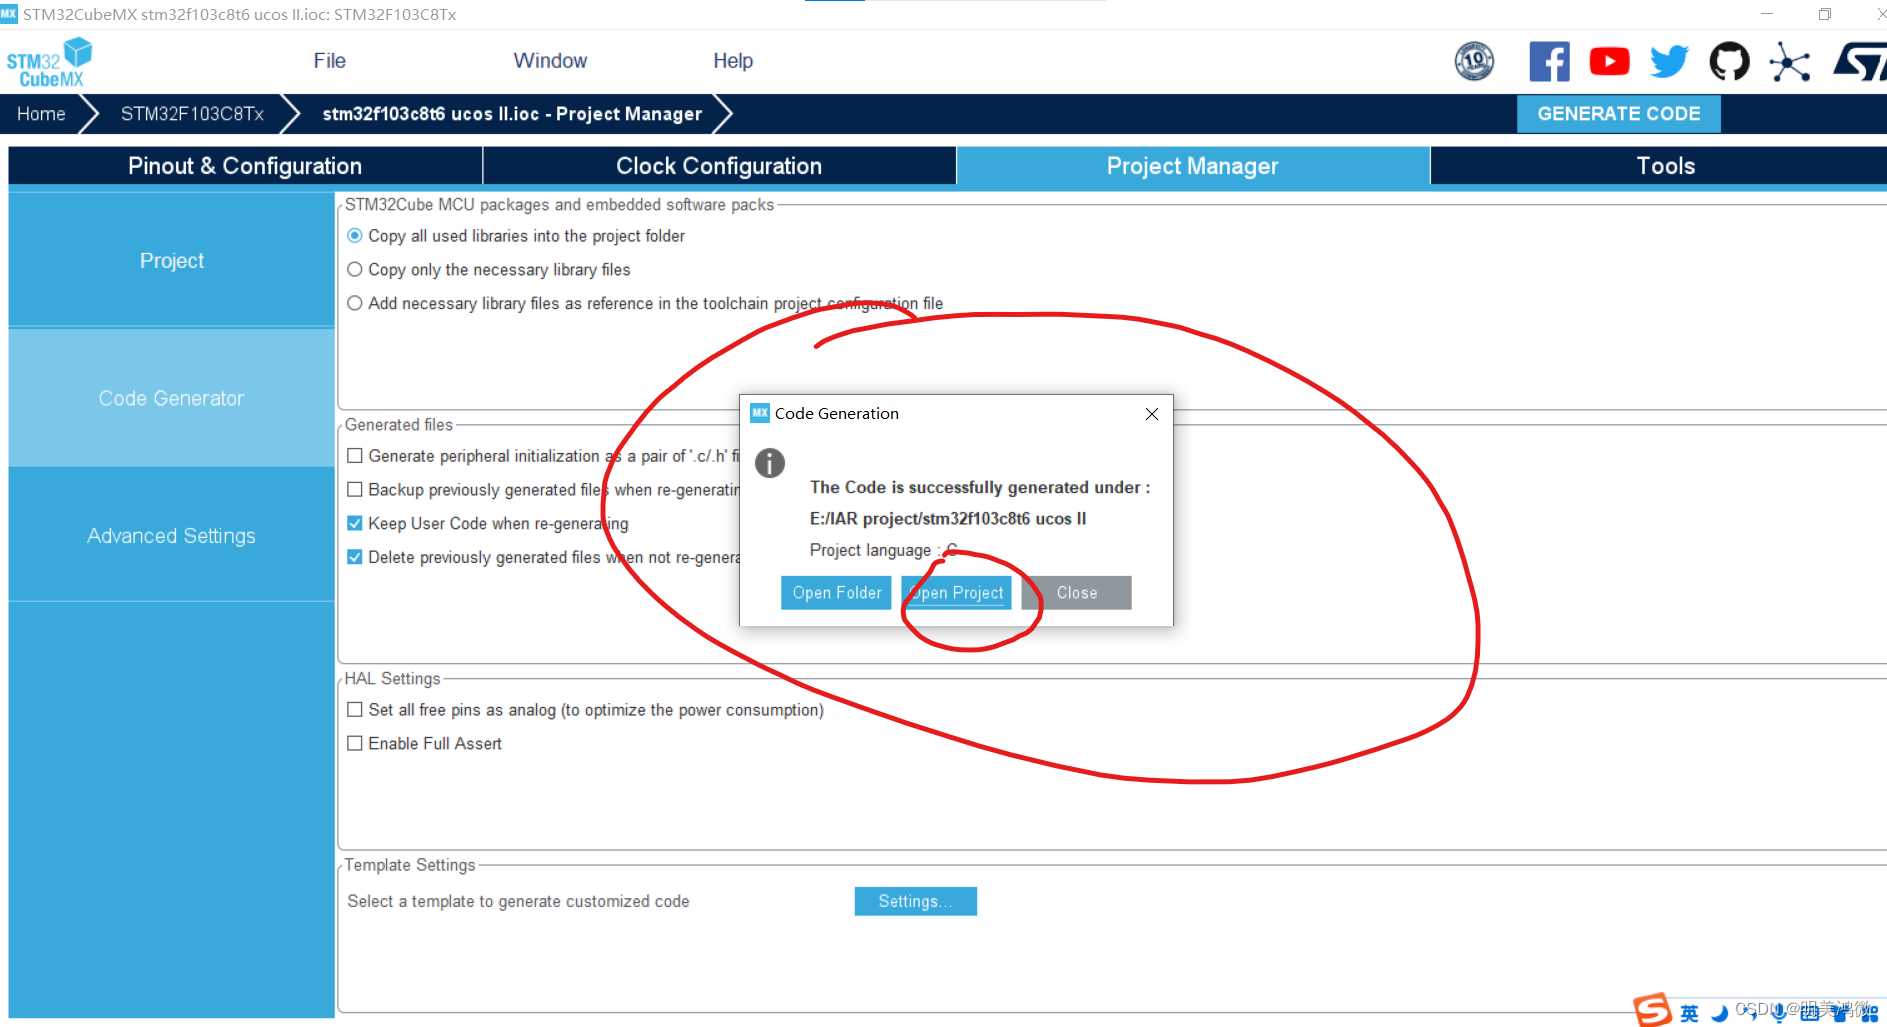Viewport: 1887px width, 1027px height.
Task: Open the ST community network icon
Action: click(1789, 62)
